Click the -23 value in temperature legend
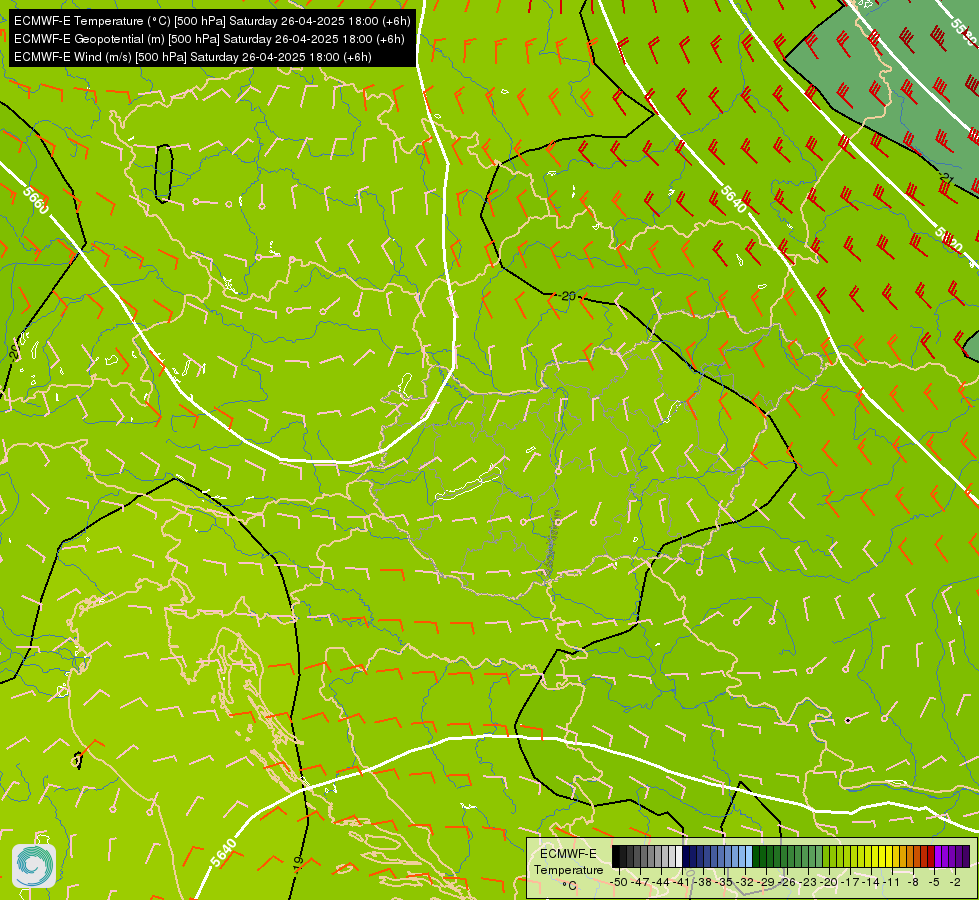 pos(808,883)
